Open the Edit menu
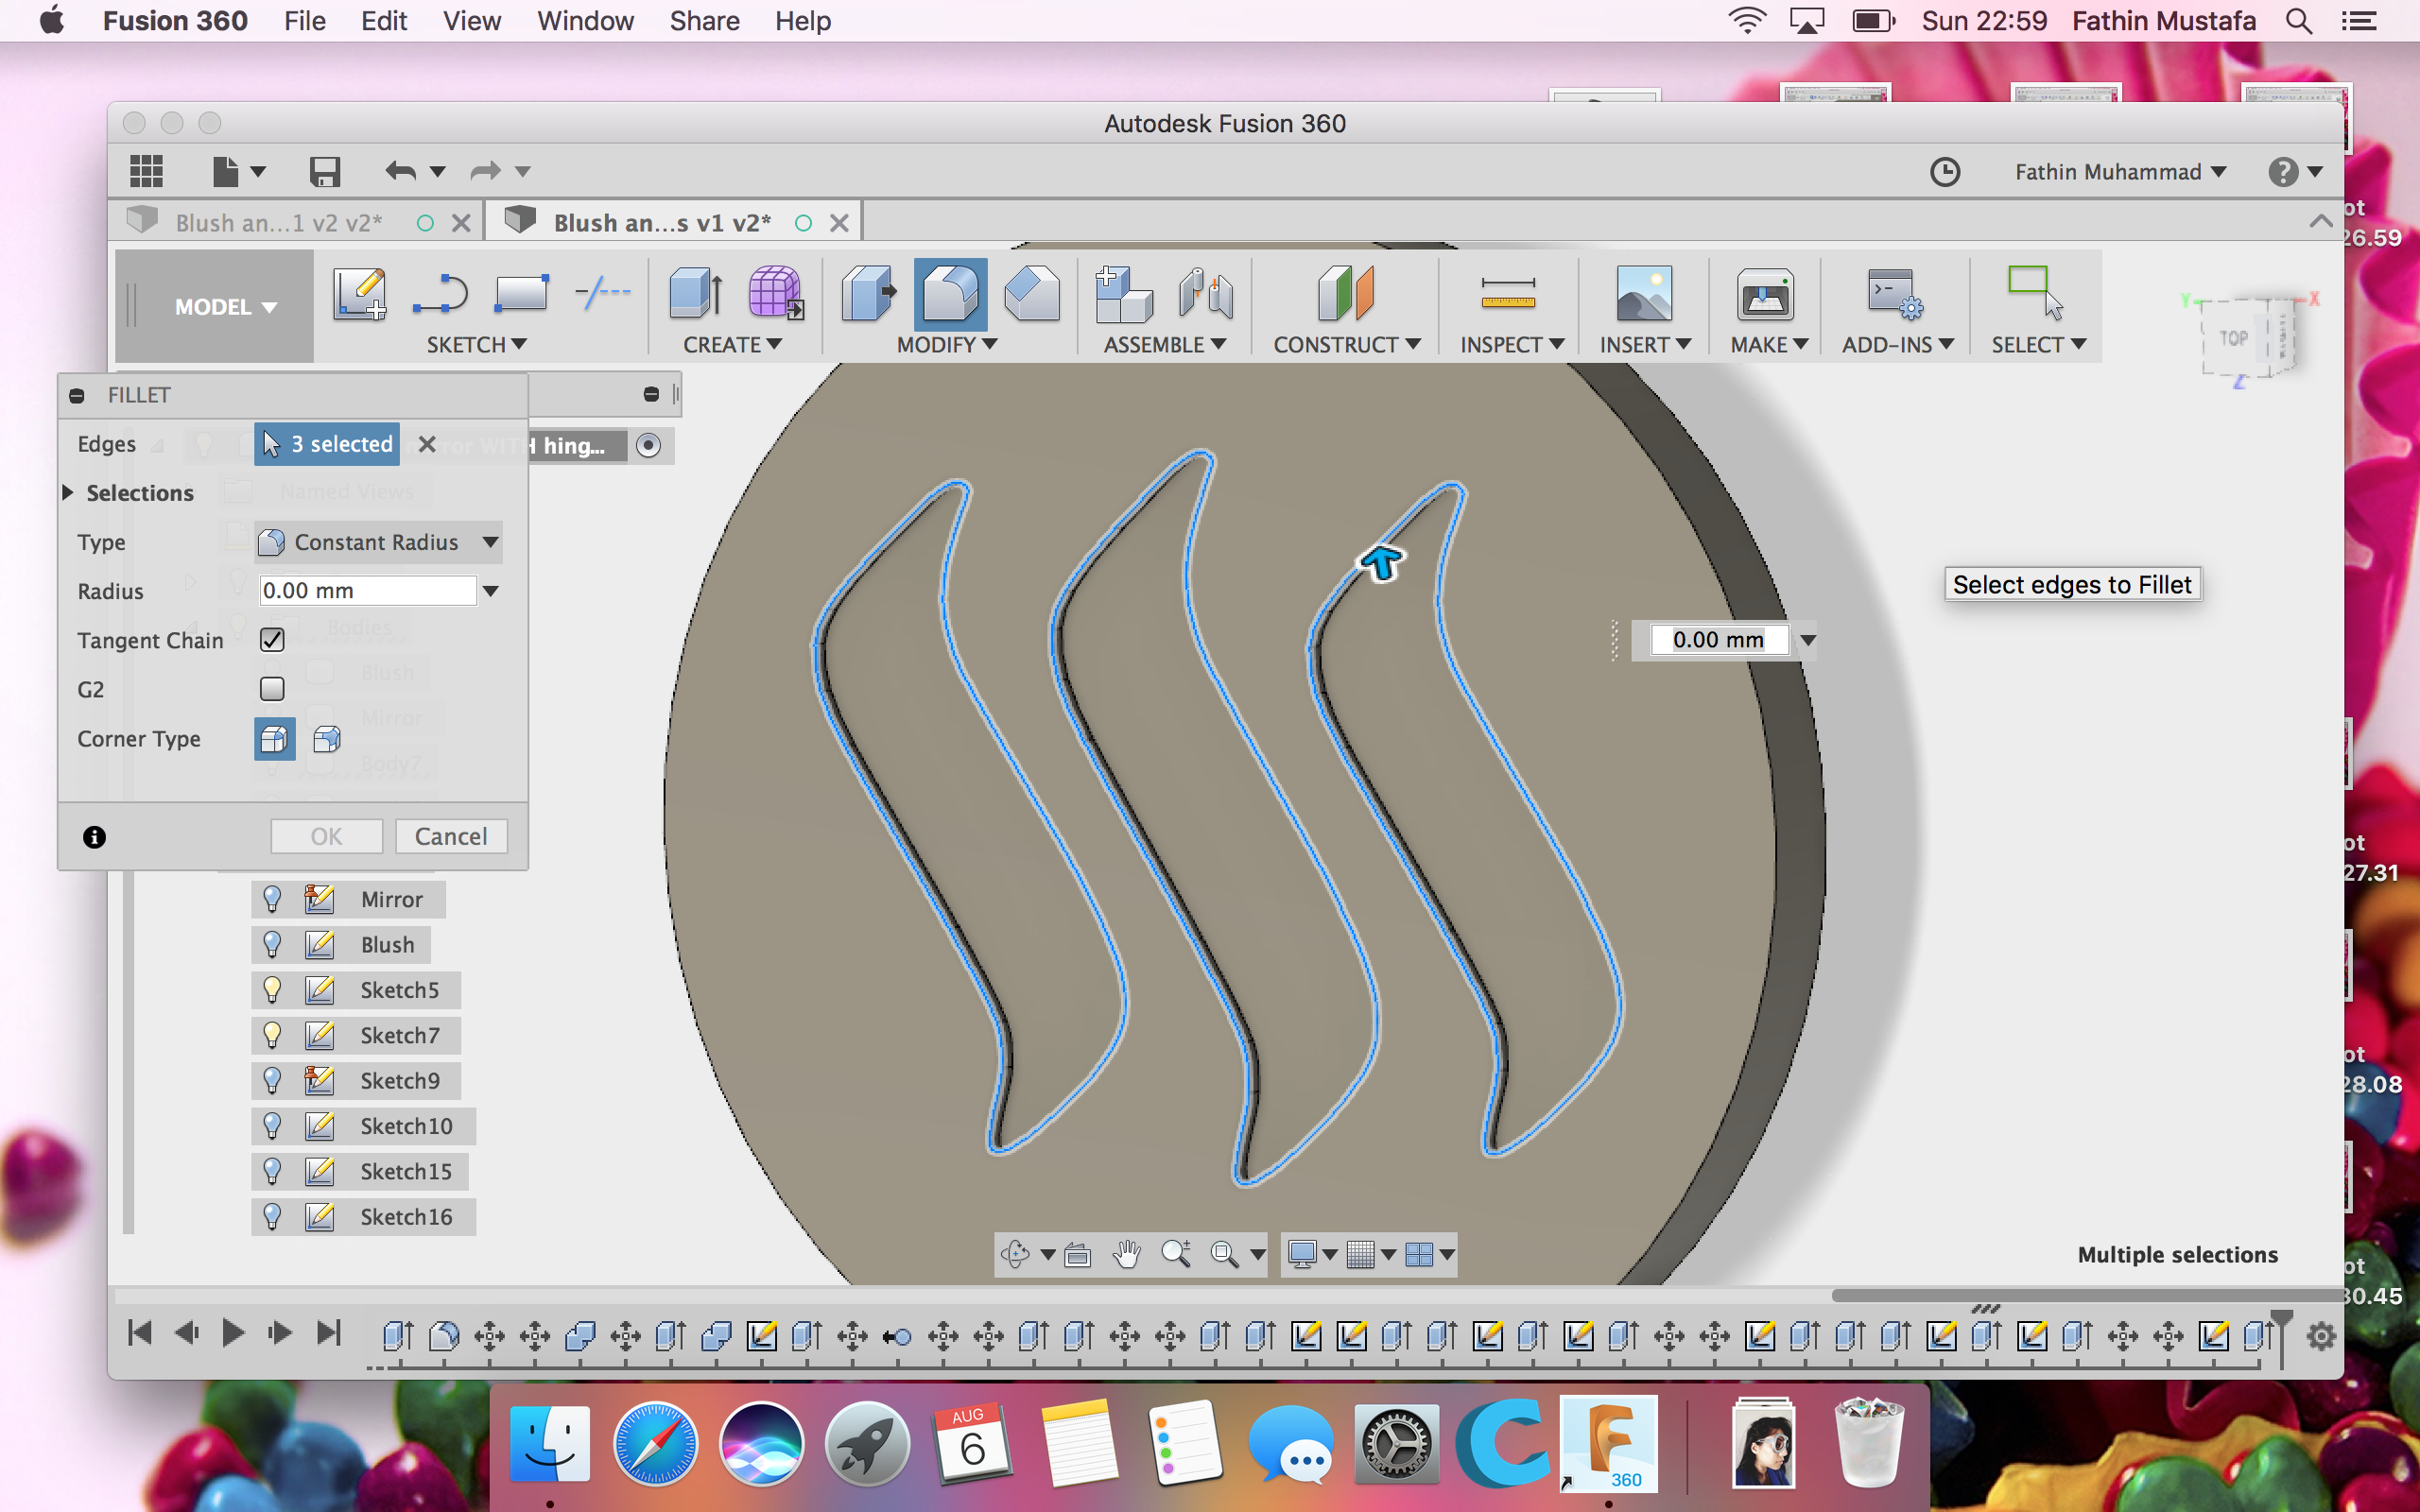Screen dimensions: 2420x1512 pyautogui.click(x=384, y=21)
